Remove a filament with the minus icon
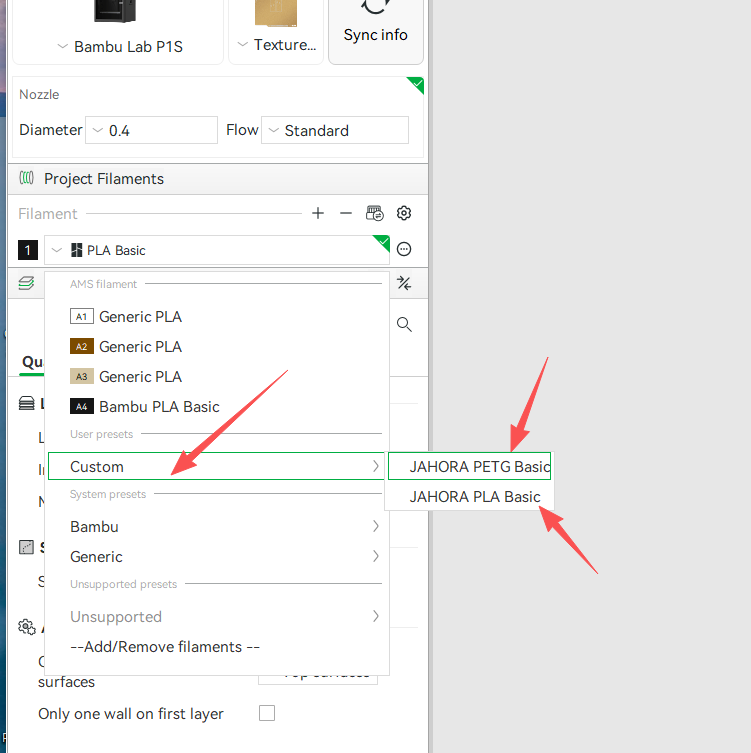Screen dimensions: 751x753 (x=346, y=213)
